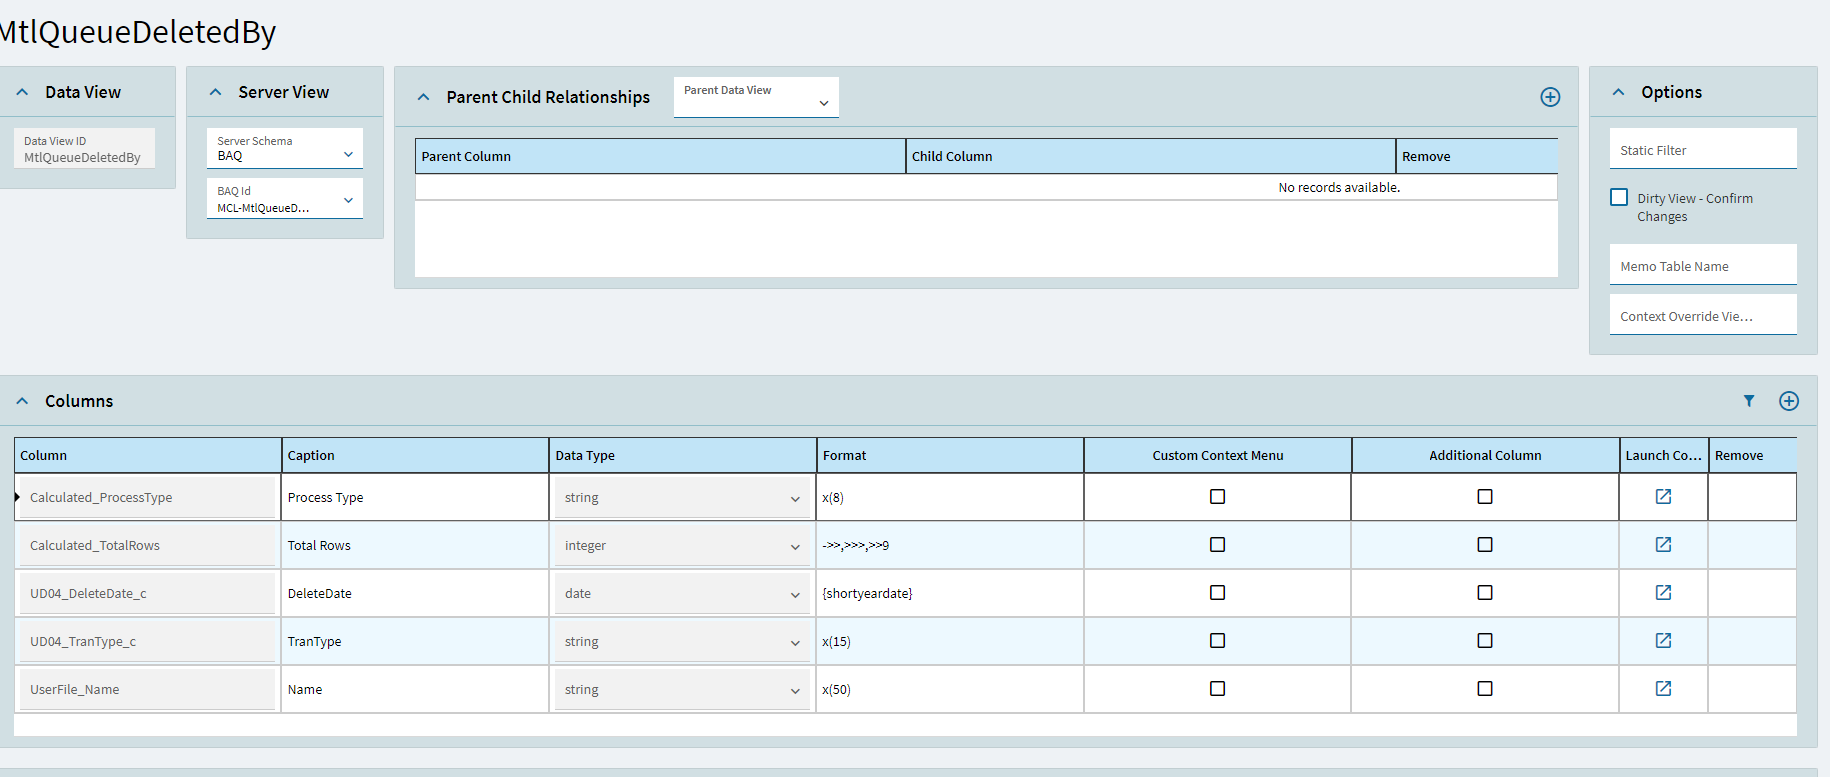The height and width of the screenshot is (777, 1830).
Task: Edit the x(15) format cell
Action: tap(950, 641)
